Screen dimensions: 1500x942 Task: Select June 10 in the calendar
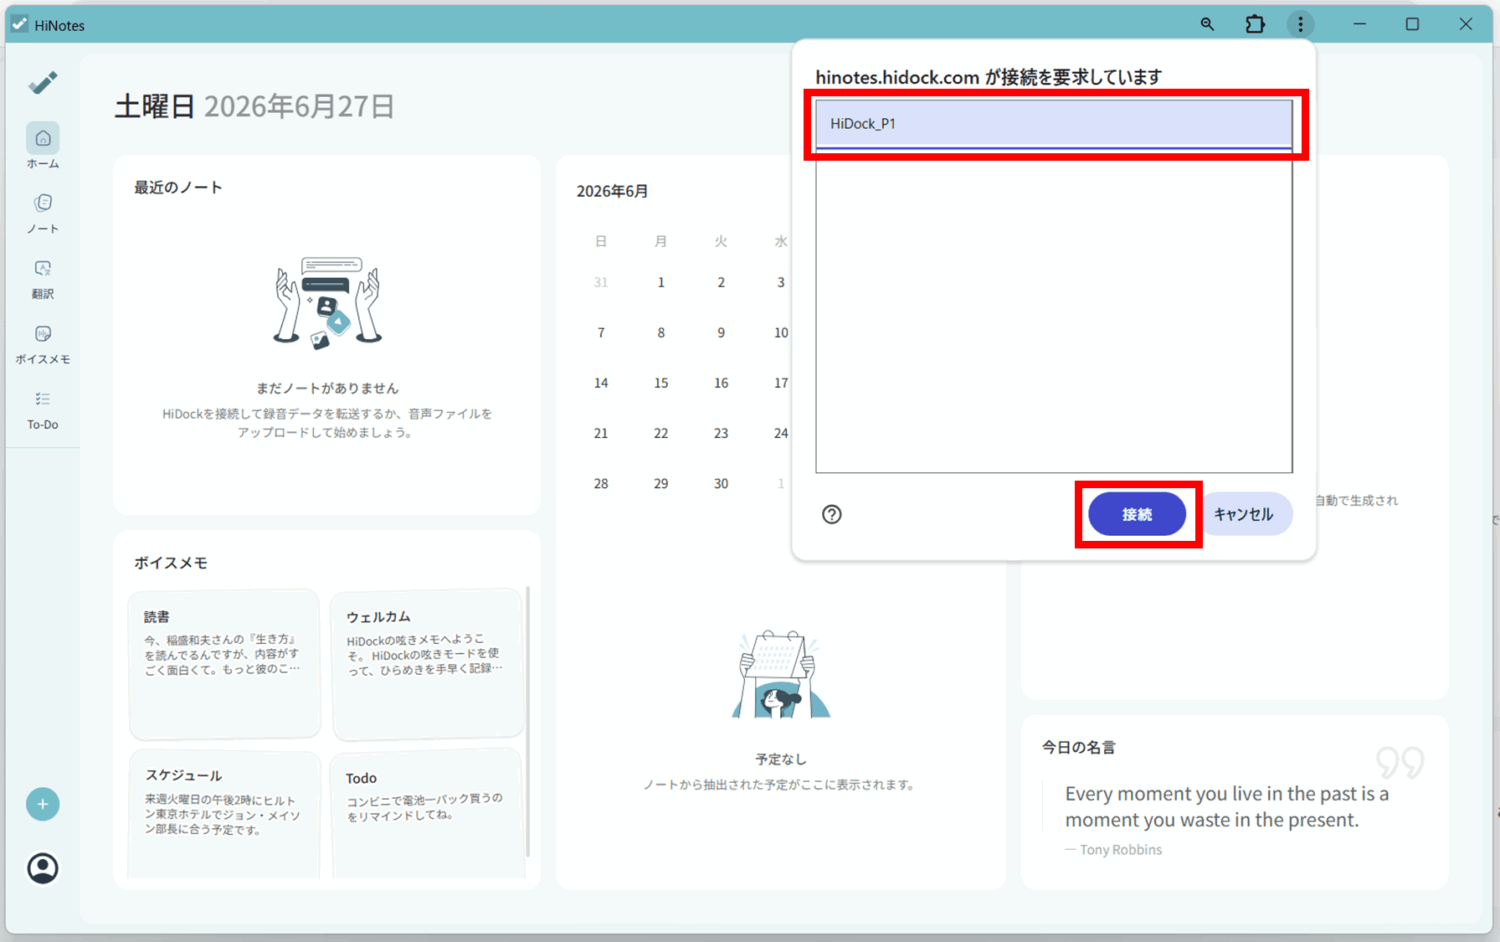coord(781,333)
